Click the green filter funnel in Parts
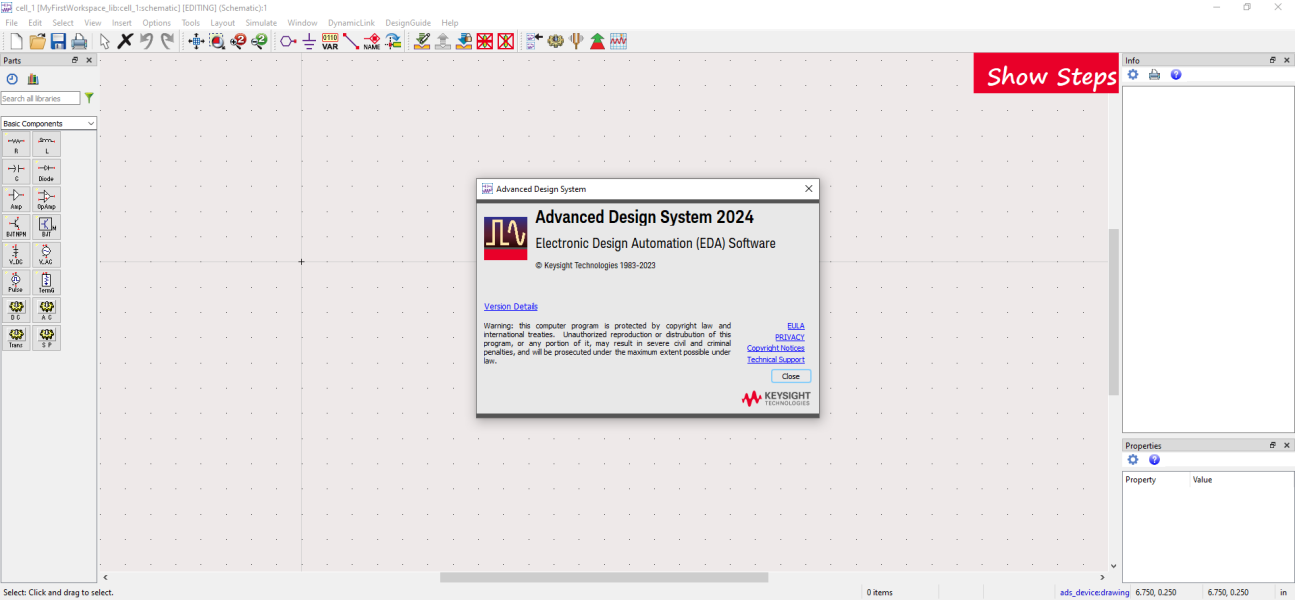Viewport: 1295px width, 600px height. [x=89, y=98]
